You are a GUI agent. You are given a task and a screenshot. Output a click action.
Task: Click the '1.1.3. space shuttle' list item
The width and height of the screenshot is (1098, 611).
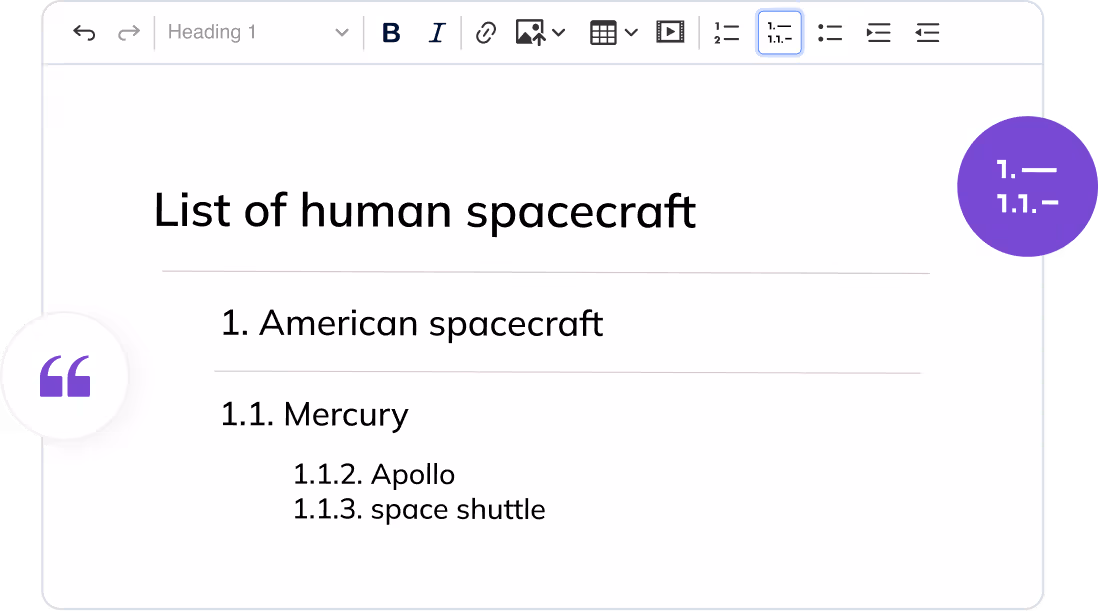point(419,509)
